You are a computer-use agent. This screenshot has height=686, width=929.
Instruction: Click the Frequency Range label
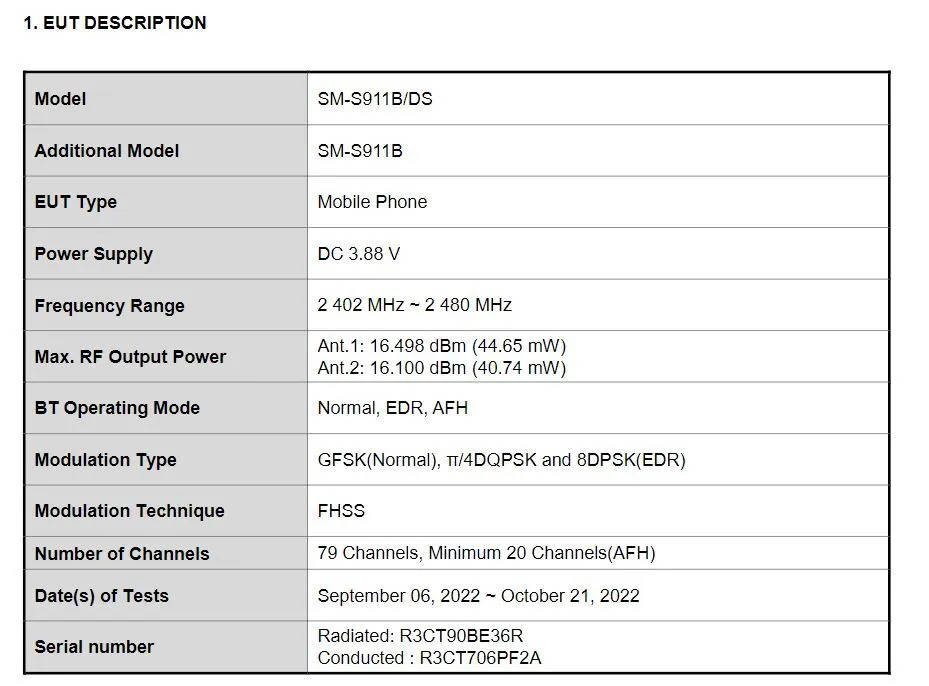coord(110,306)
